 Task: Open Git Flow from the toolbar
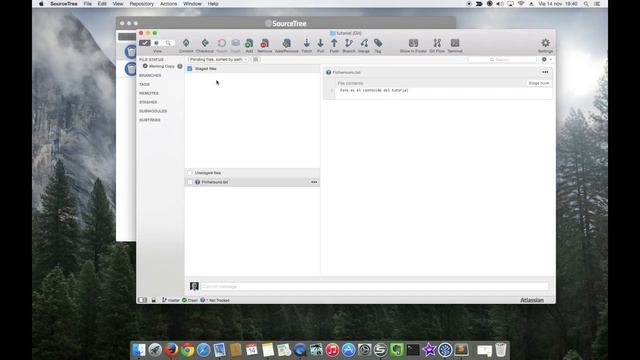point(437,43)
